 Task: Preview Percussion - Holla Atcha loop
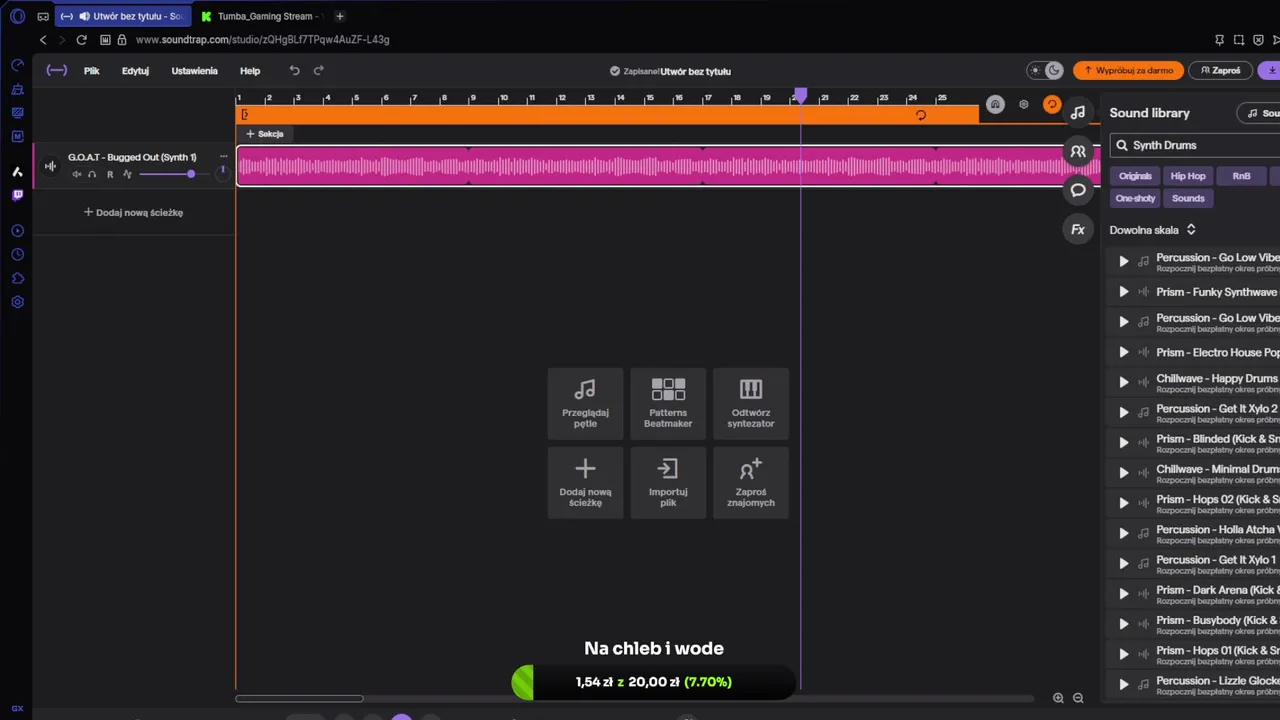pos(1124,533)
